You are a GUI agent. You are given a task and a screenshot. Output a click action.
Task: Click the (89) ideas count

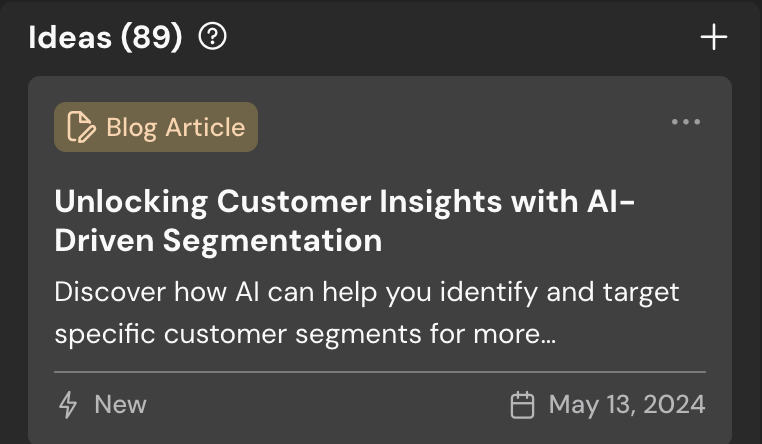coord(151,38)
